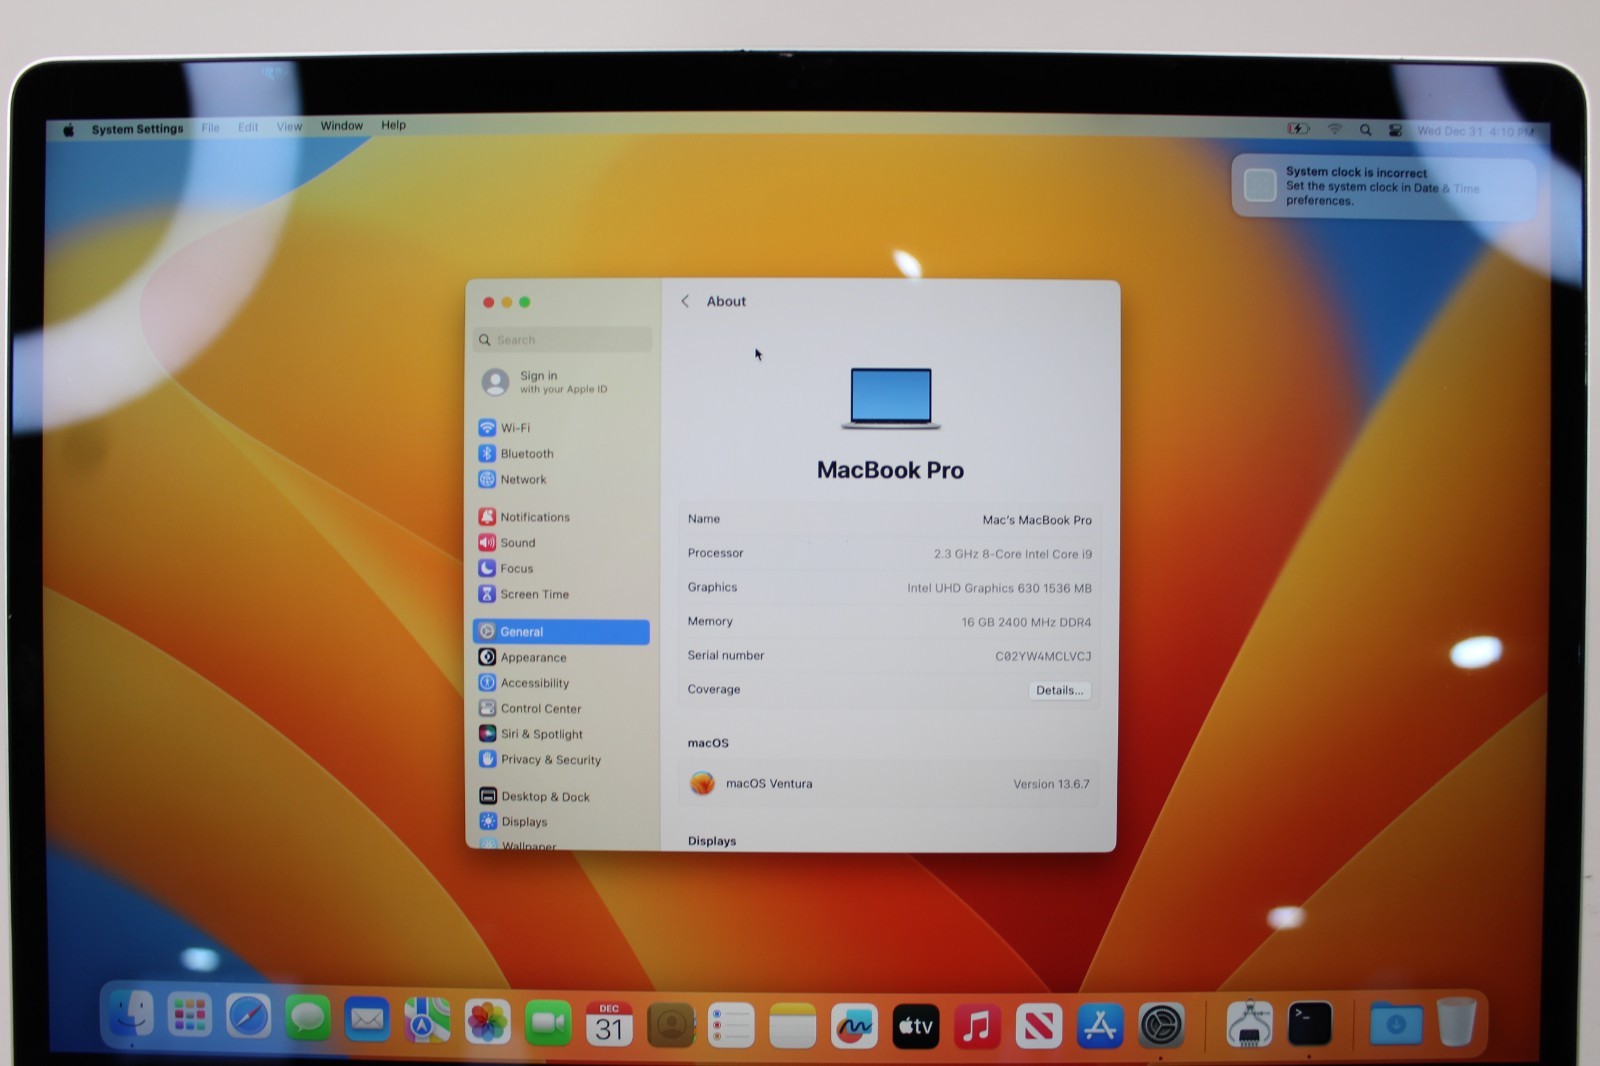Open Control Center in menu bar
The width and height of the screenshot is (1600, 1066).
click(x=1395, y=130)
